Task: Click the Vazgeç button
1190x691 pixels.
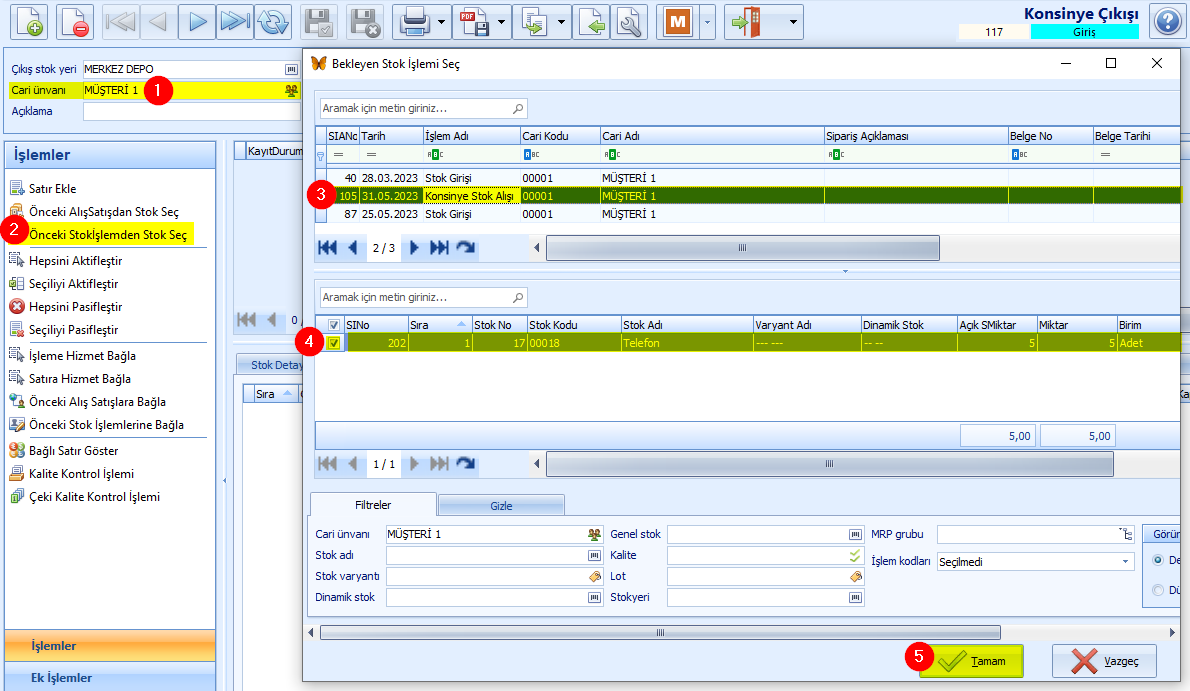Action: pyautogui.click(x=1104, y=661)
